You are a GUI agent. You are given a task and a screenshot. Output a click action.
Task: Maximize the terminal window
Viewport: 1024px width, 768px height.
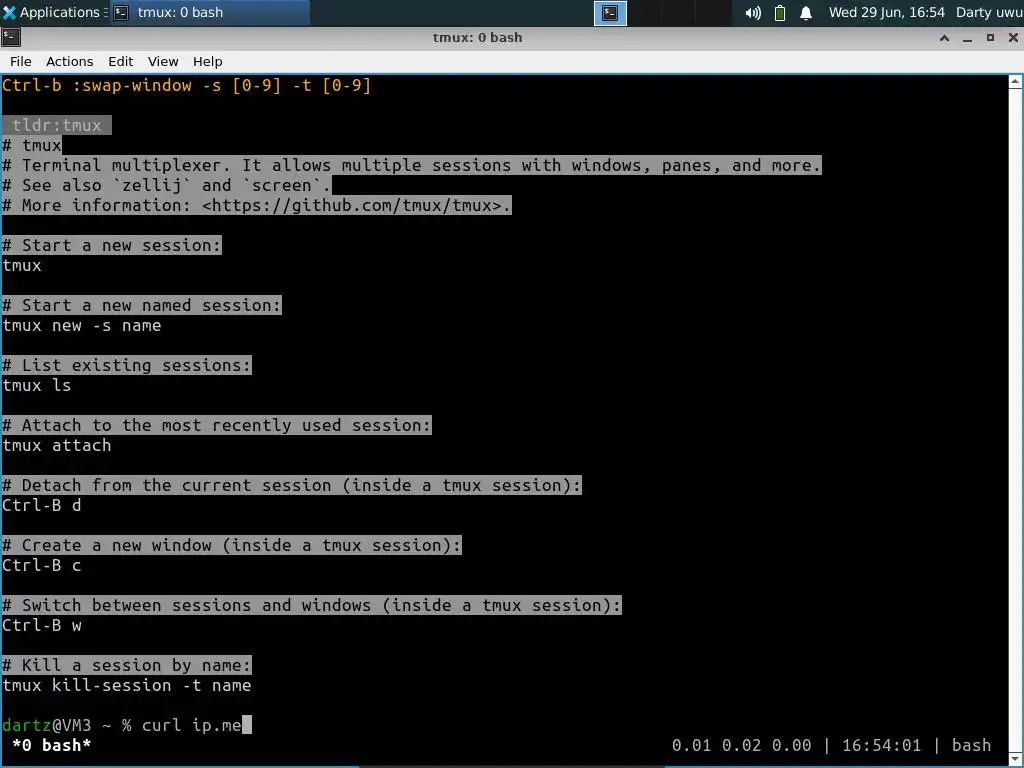[990, 38]
